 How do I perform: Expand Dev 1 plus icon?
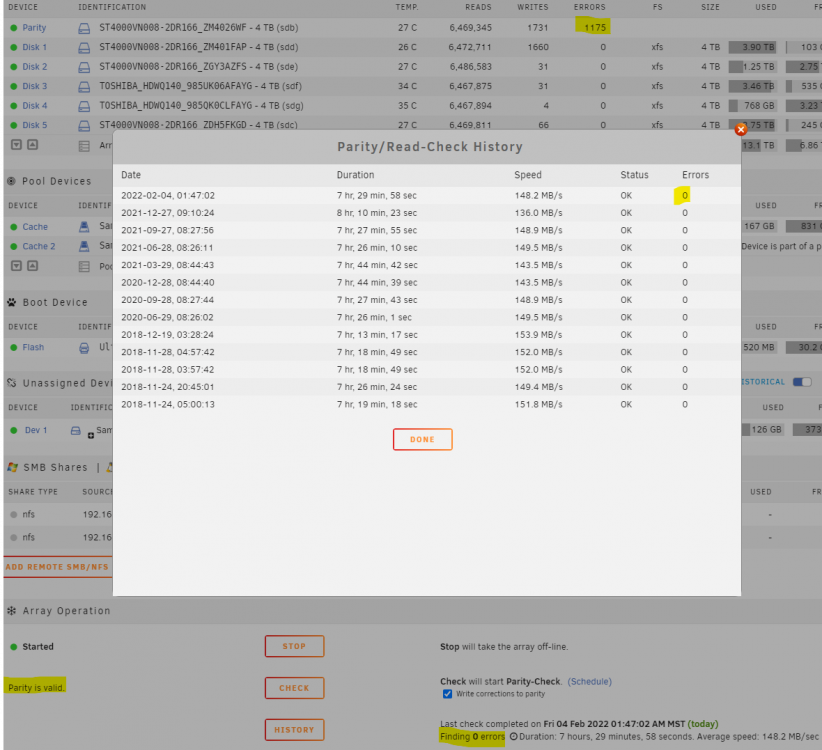coord(91,436)
